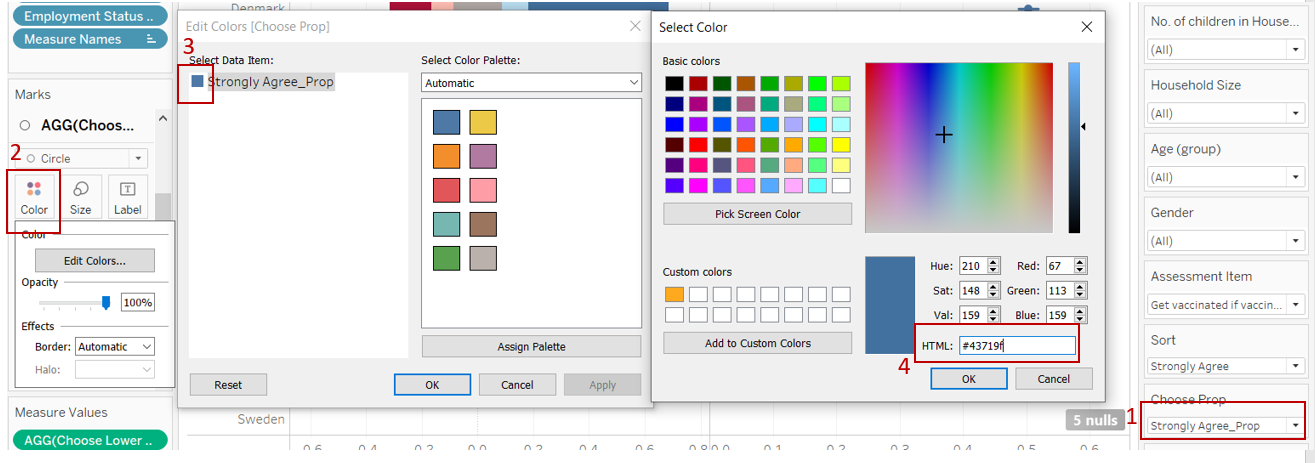This screenshot has width=1315, height=463.
Task: Click the Color marks card icon
Action: (x=34, y=197)
